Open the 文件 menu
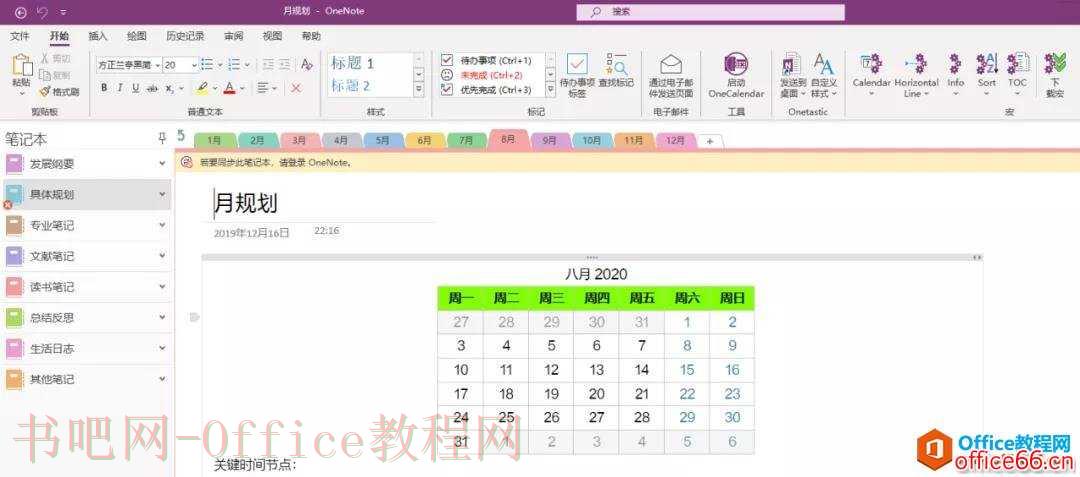This screenshot has height=477, width=1080. 20,36
